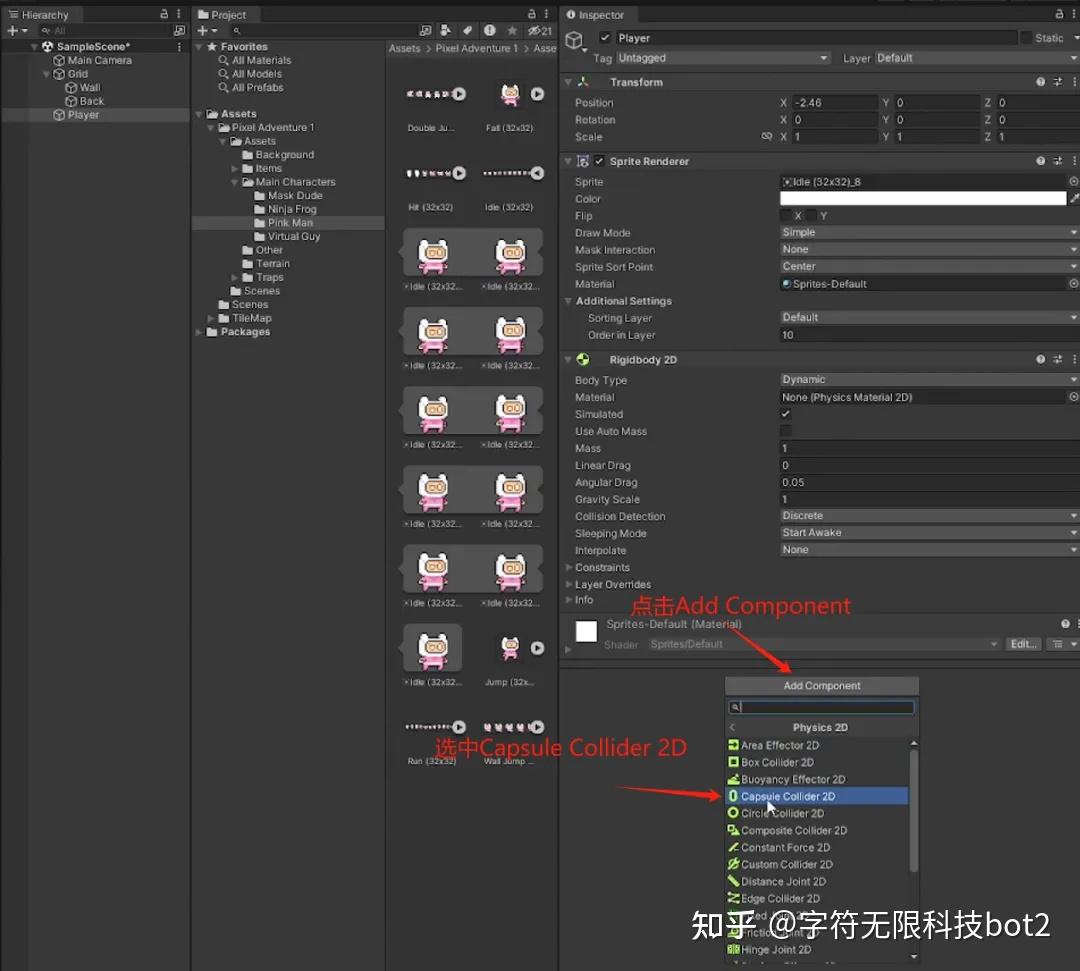Expand the Constraints section
Image resolution: width=1080 pixels, height=971 pixels.
(x=569, y=567)
